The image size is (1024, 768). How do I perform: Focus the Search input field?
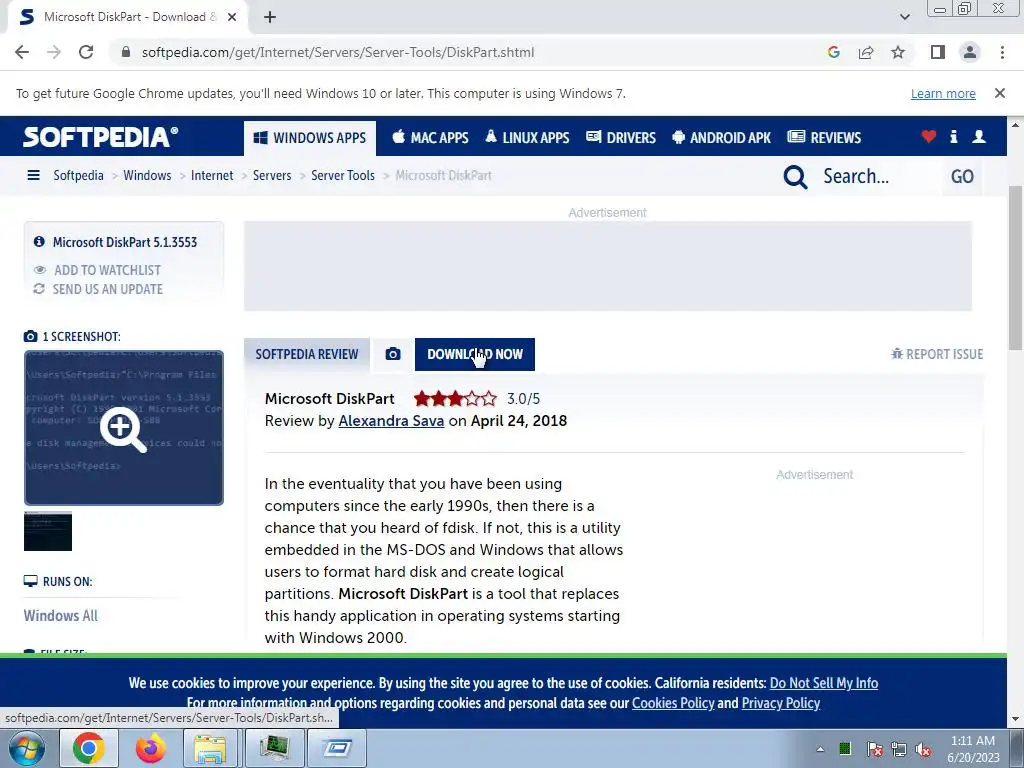[x=878, y=176]
